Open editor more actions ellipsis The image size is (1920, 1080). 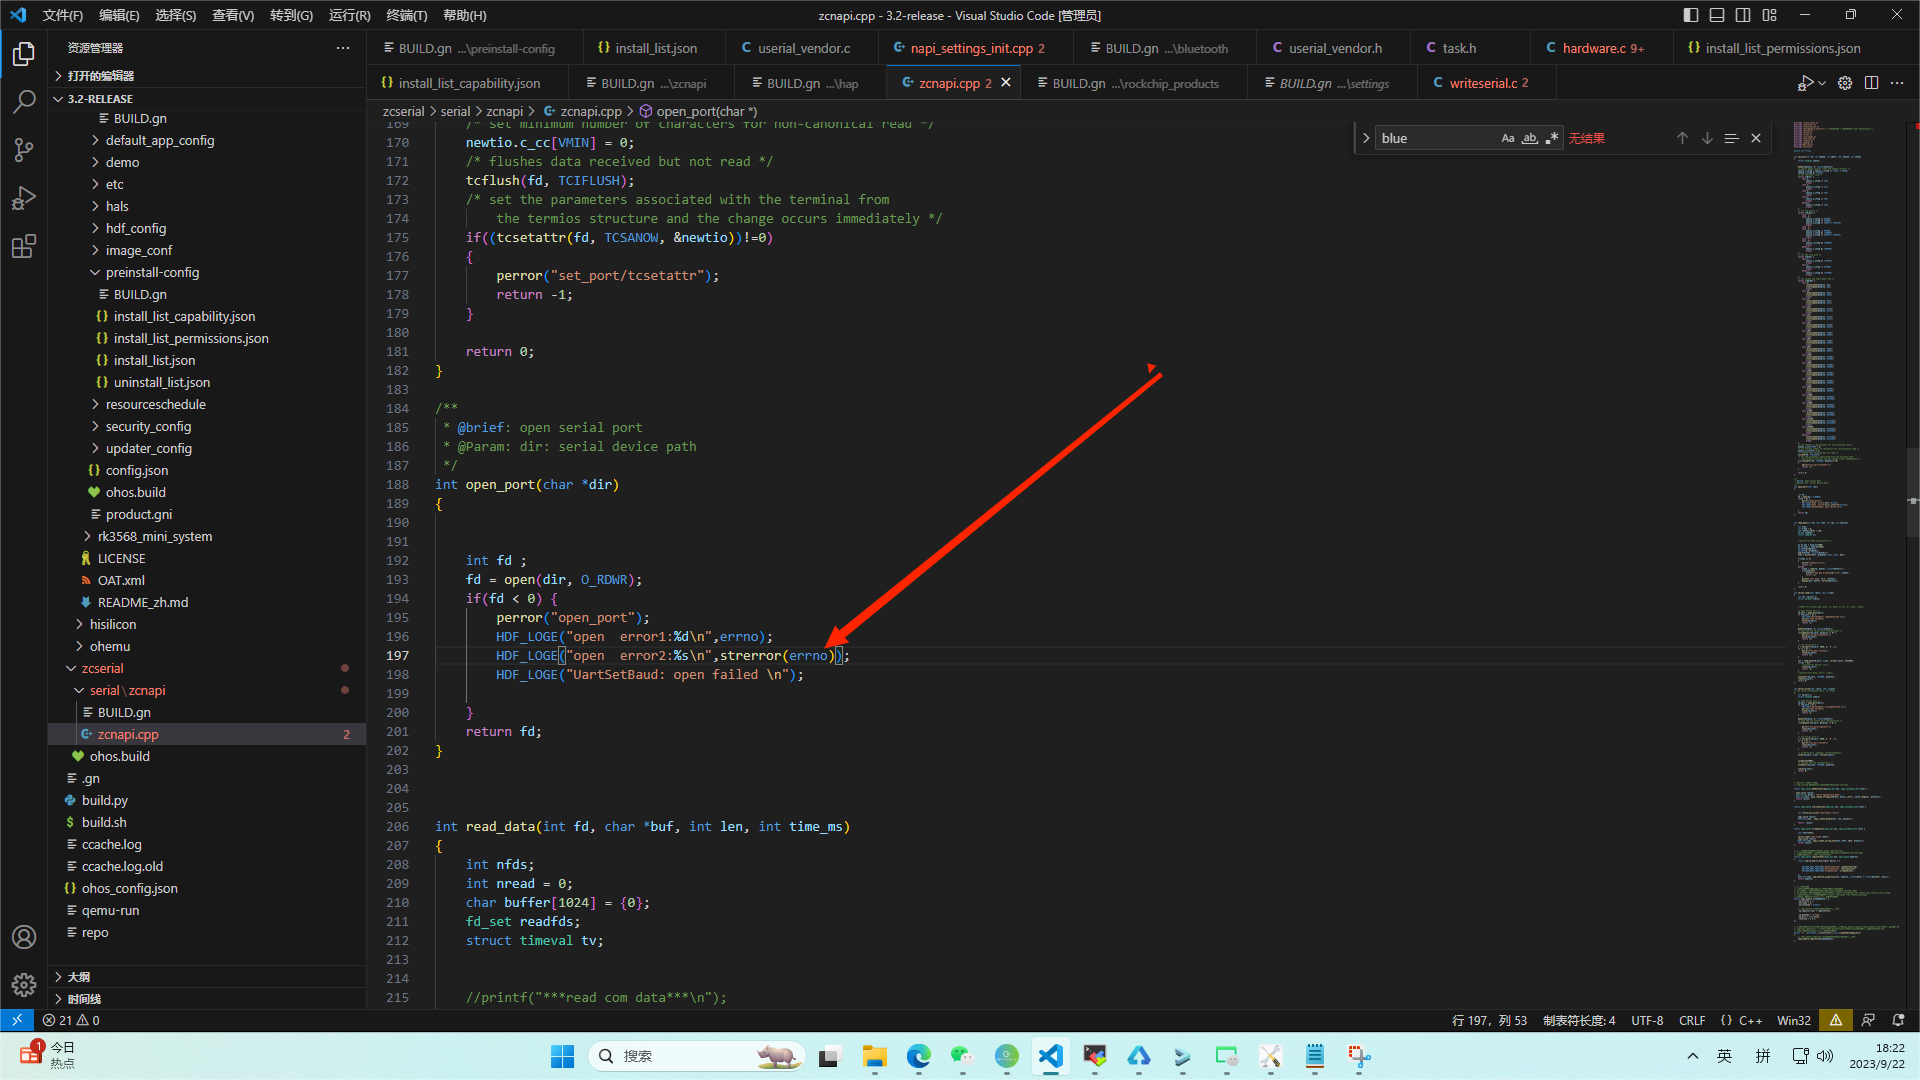pos(1897,83)
